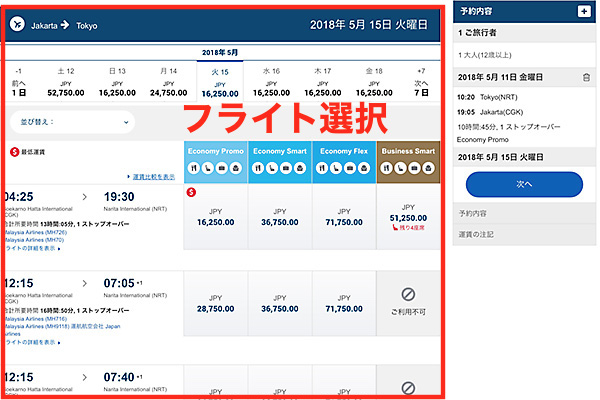Viewport: 600px width, 400px height.
Task: Click the red lowest-fare icon beside 最低運賃
Action: pyautogui.click(x=15, y=152)
